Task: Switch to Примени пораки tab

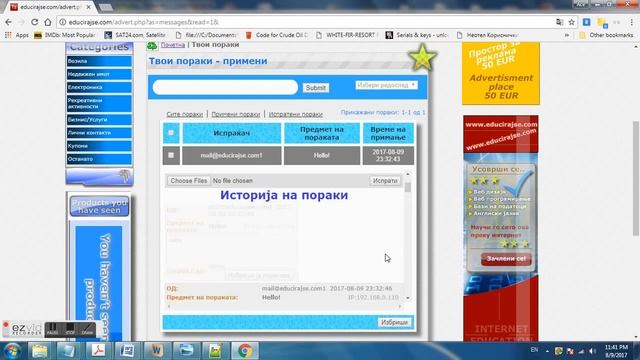Action: tap(236, 114)
